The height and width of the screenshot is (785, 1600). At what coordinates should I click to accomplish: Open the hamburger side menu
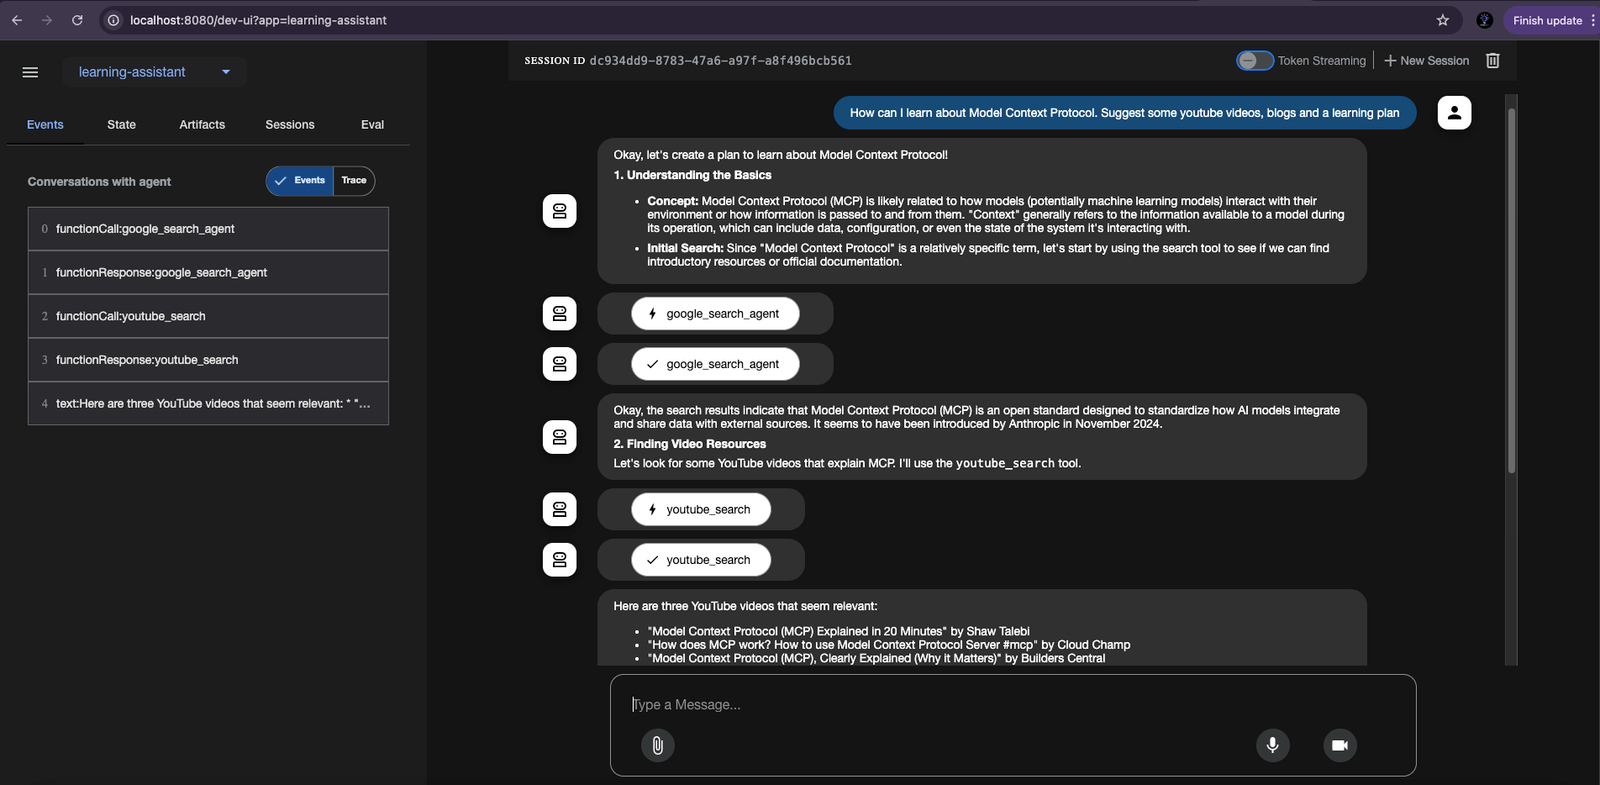point(30,72)
